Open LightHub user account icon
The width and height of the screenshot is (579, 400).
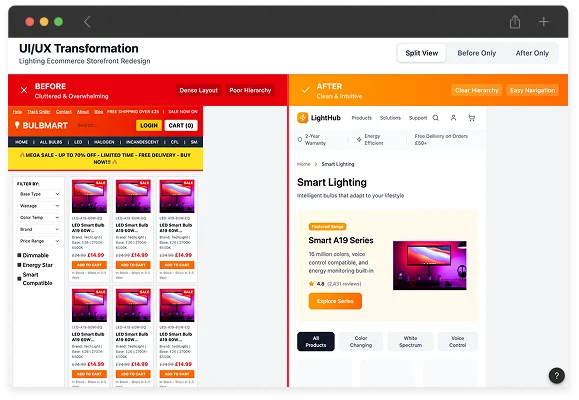pos(453,118)
